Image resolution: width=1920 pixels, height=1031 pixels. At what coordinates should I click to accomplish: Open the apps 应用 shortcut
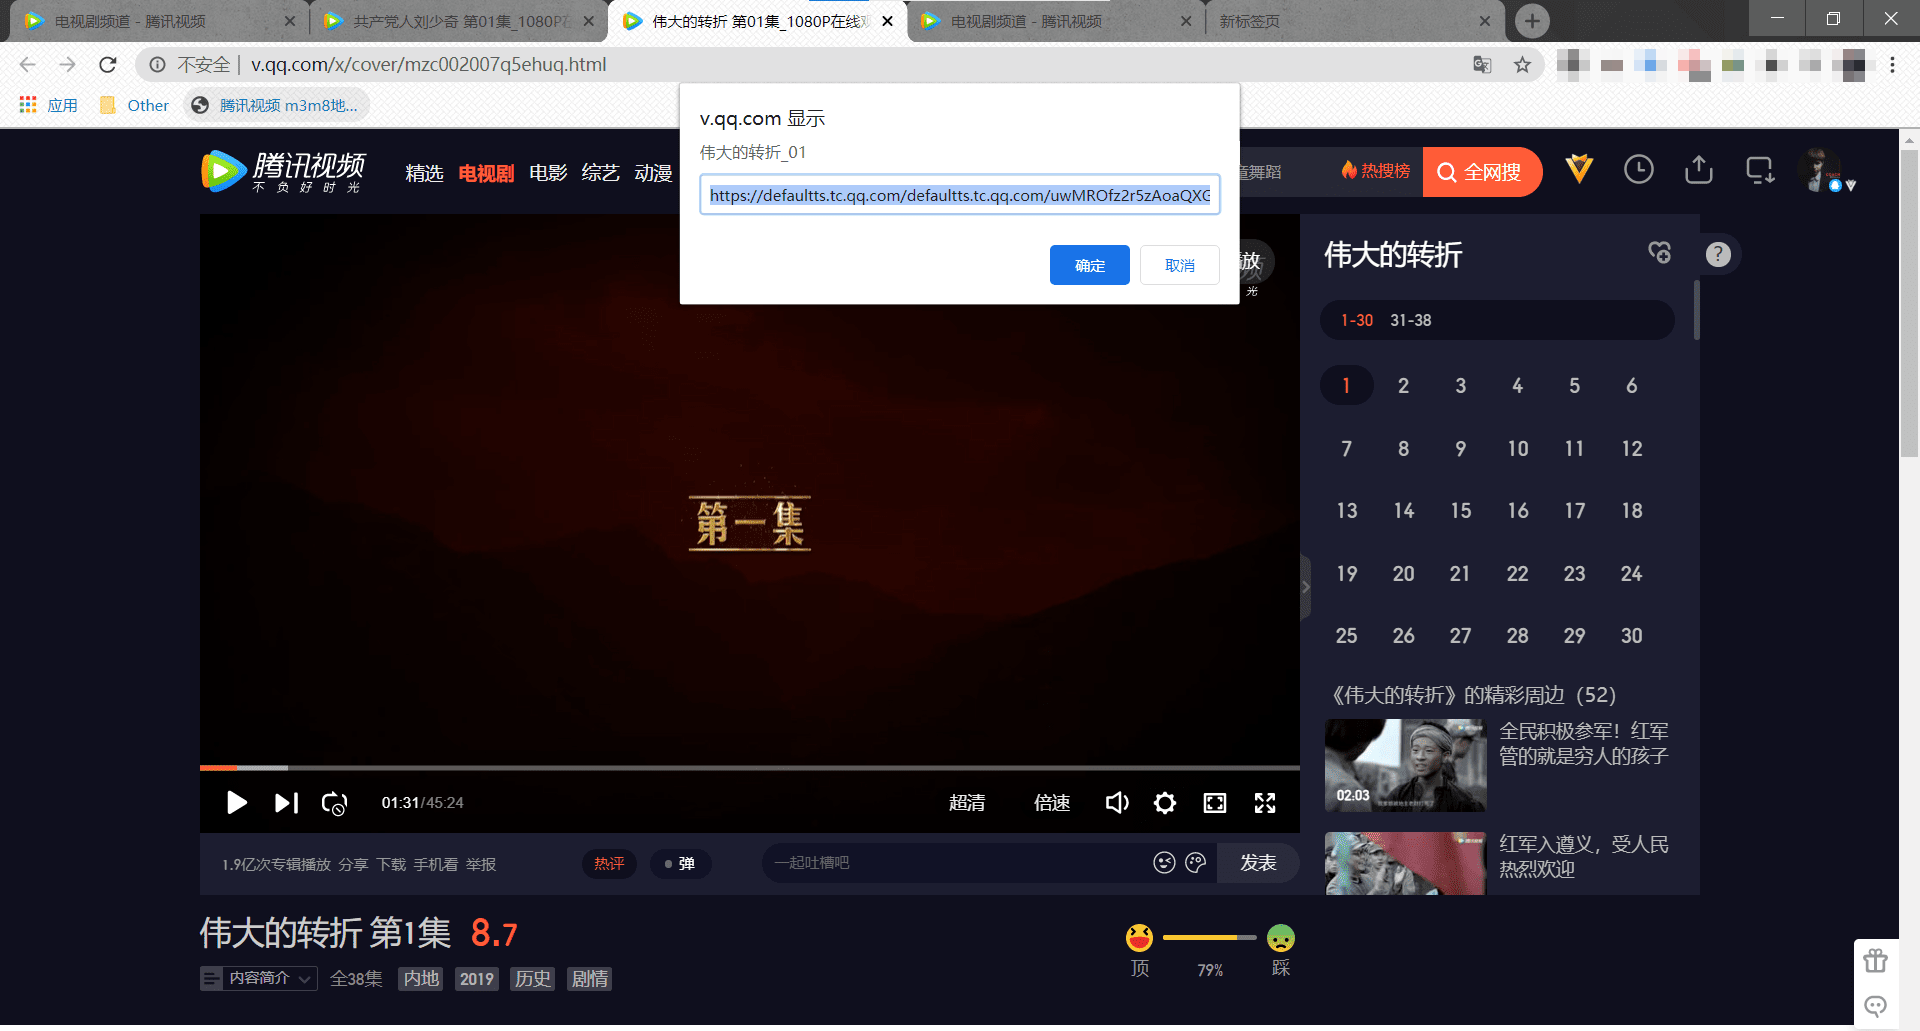(48, 105)
